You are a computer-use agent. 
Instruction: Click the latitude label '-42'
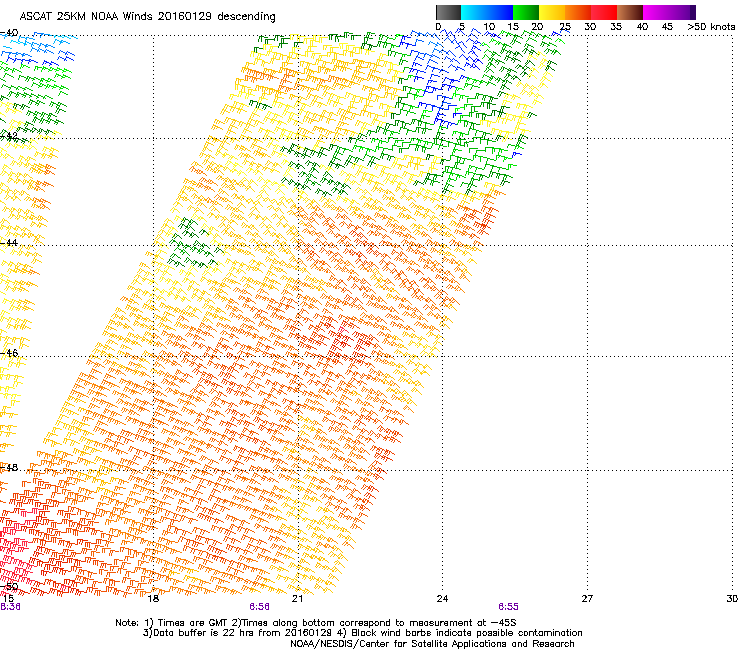[x=9, y=136]
